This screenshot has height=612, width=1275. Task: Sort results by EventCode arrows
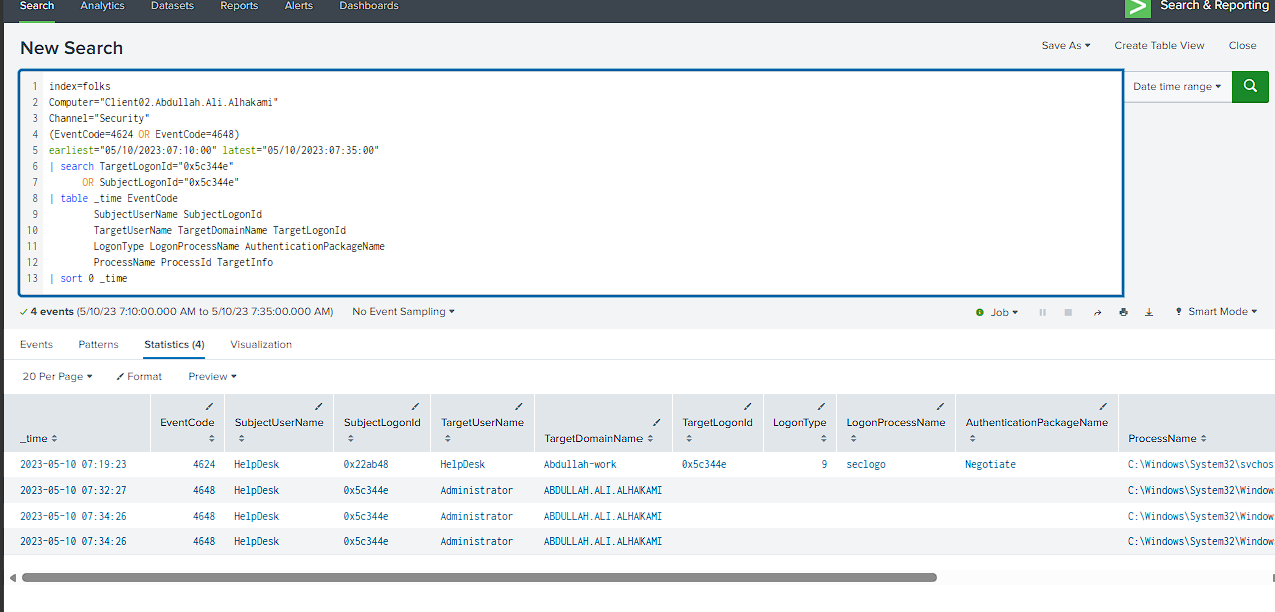point(211,439)
